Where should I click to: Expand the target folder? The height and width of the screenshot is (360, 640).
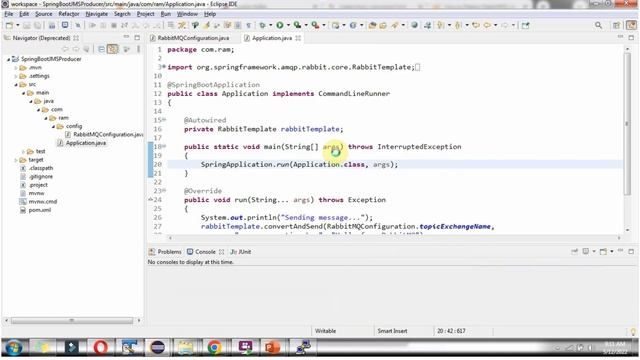click(16, 160)
